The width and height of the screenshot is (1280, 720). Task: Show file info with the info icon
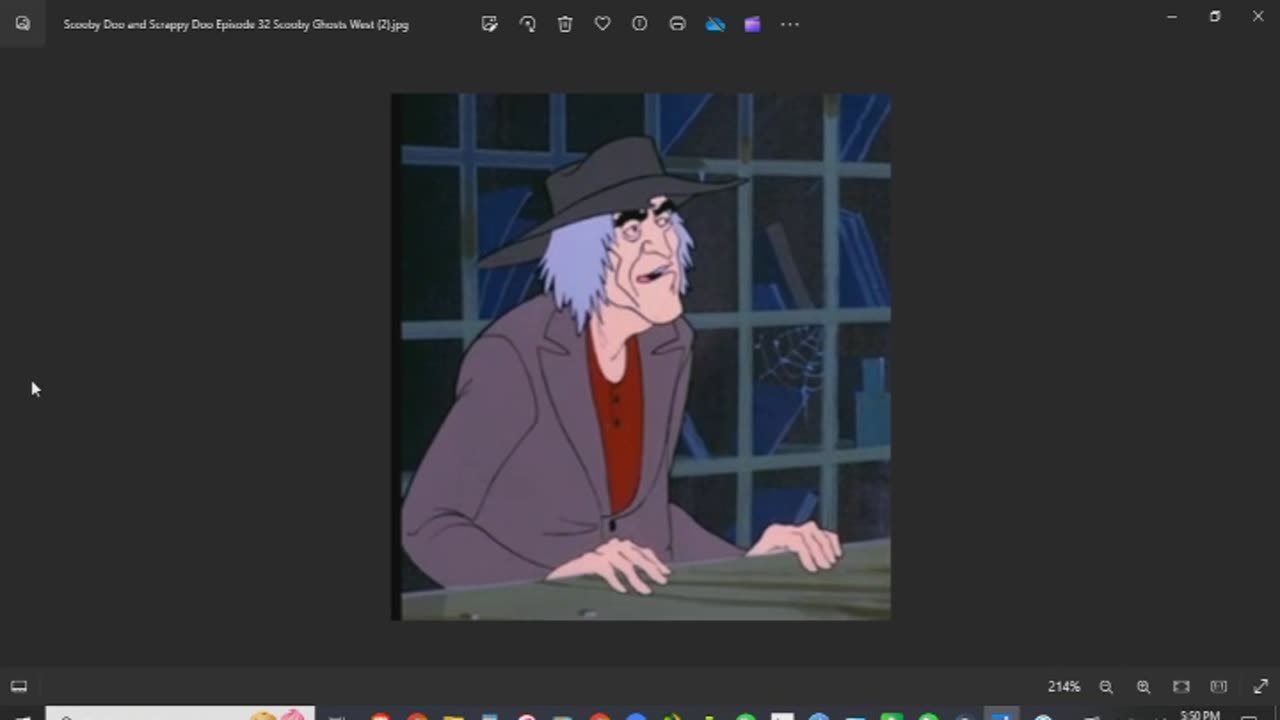pos(640,24)
